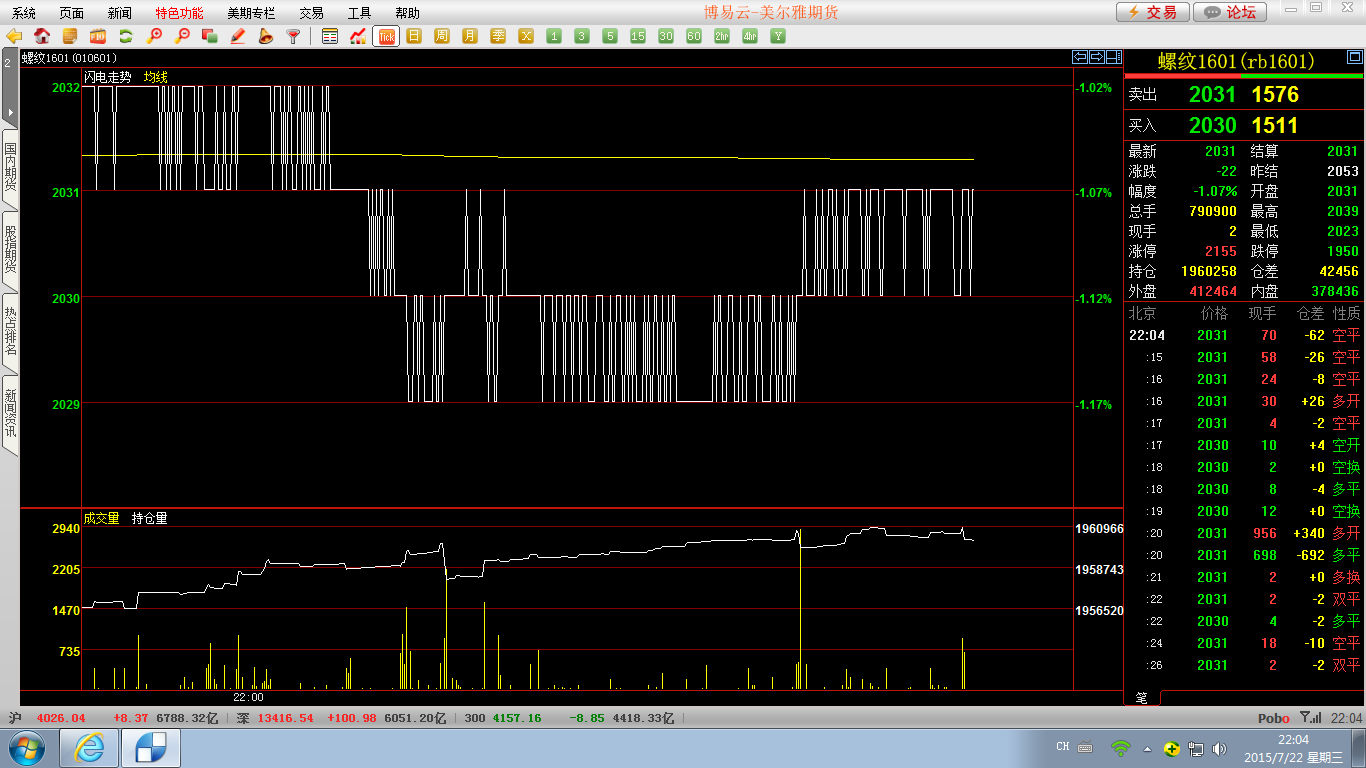
Task: Switch to the 股指期货 side tab
Action: click(x=10, y=250)
